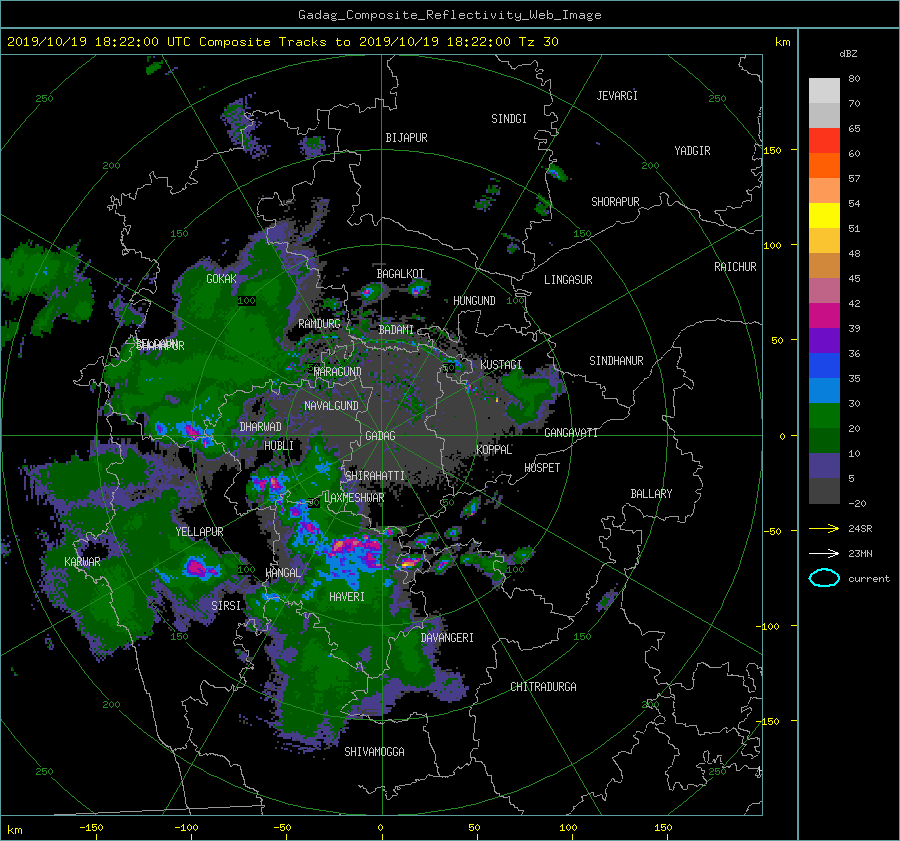The image size is (900, 841).
Task: Click the Gadag_Composite_Reflectivity_Web_Image title
Action: tap(449, 15)
